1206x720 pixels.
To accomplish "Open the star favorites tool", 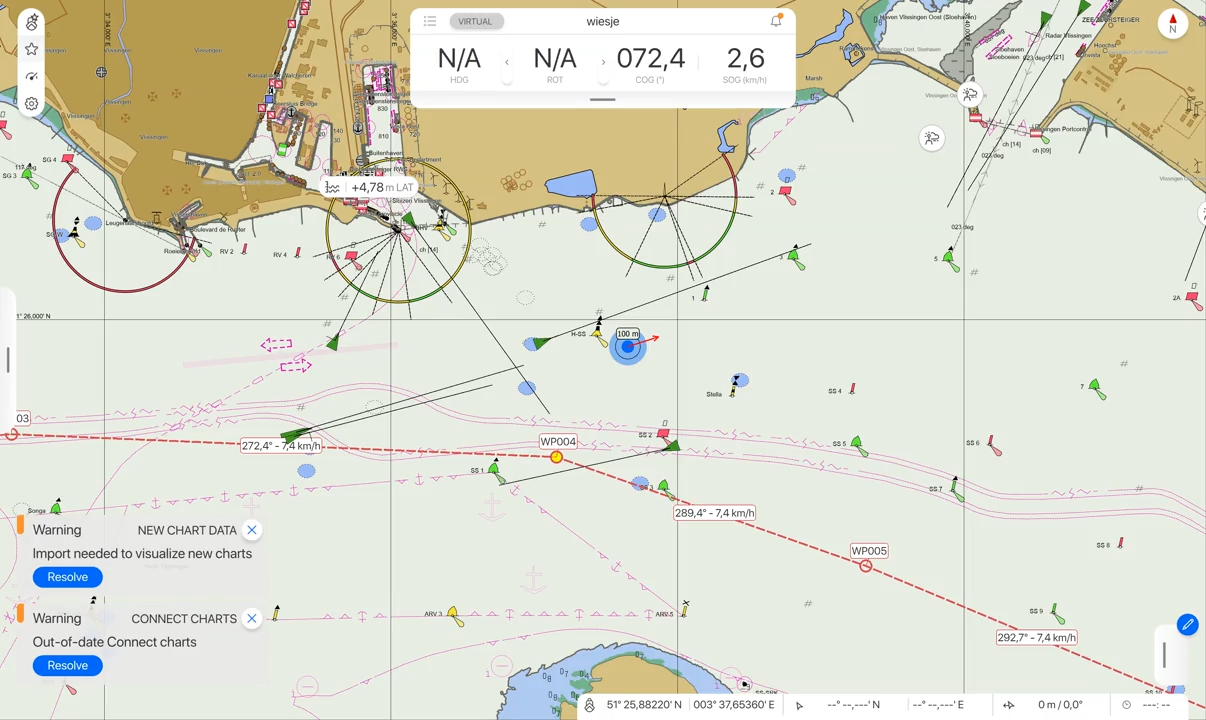I will click(32, 49).
